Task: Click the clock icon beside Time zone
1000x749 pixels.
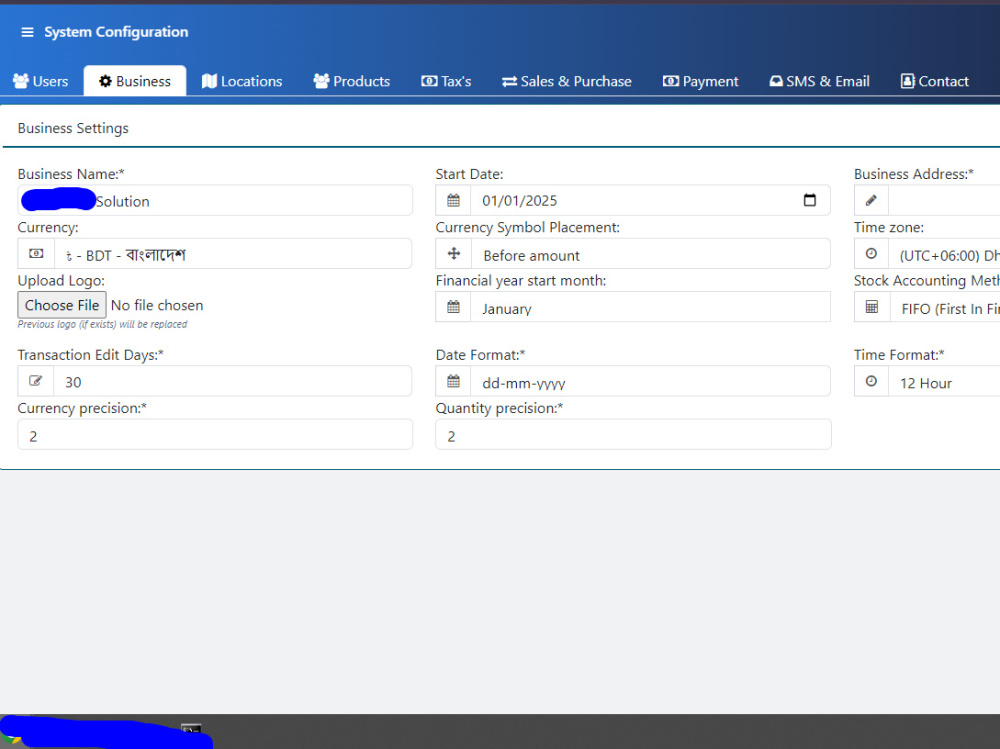Action: coord(871,254)
